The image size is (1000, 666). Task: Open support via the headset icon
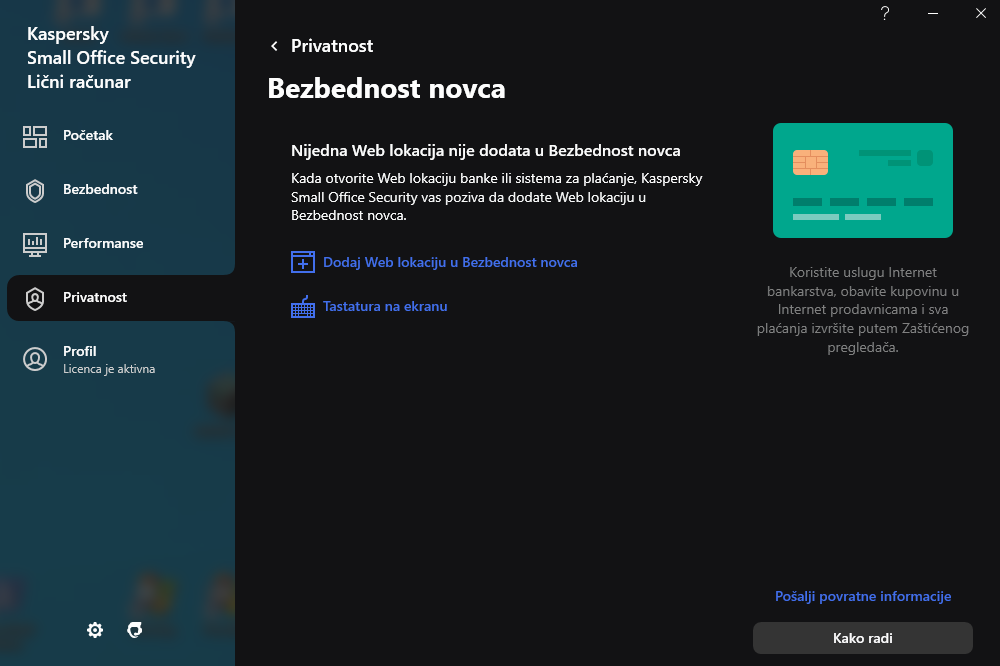coord(135,630)
